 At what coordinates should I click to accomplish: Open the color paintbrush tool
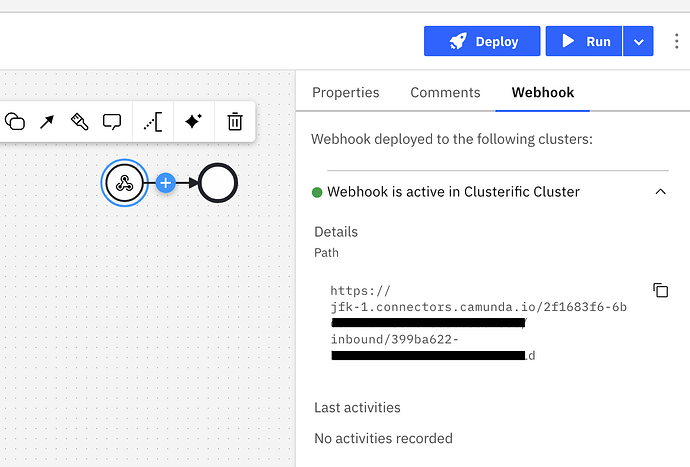click(80, 121)
